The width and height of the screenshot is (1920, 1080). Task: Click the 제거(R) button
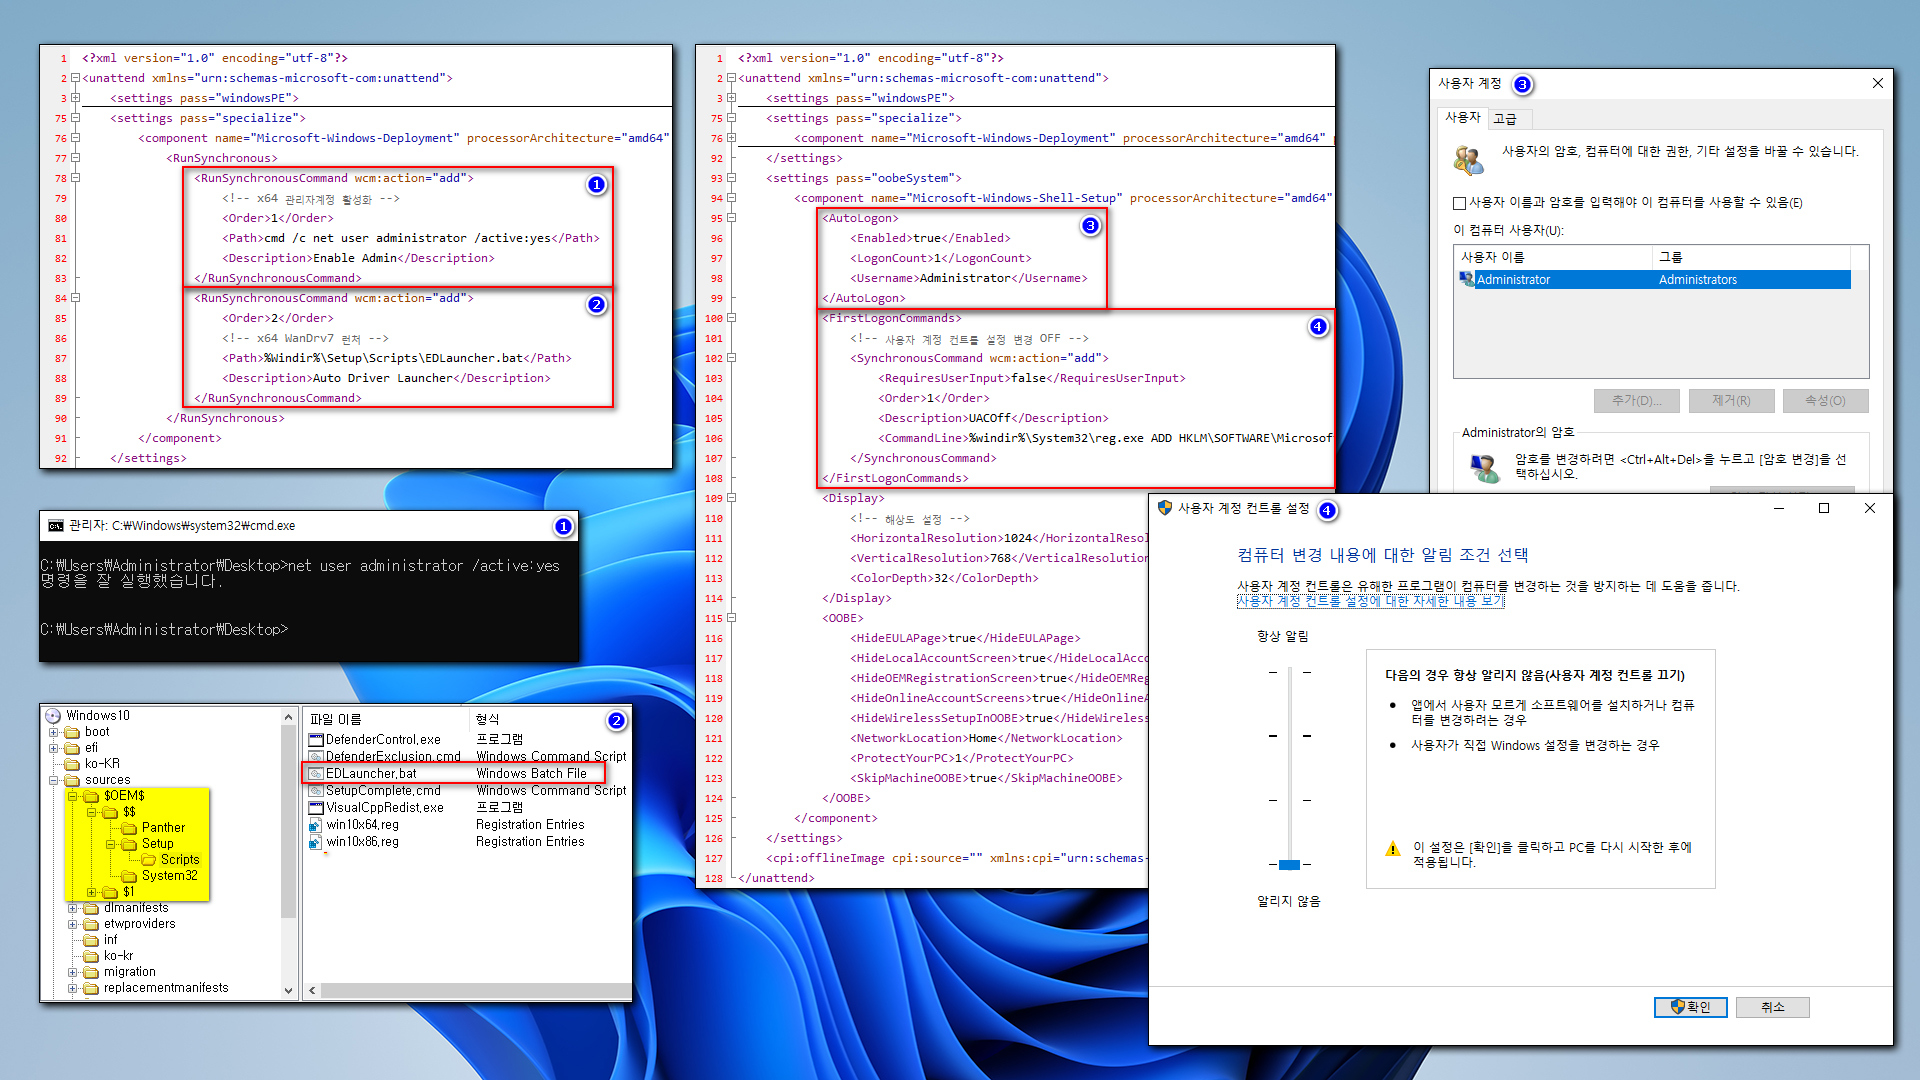[1731, 401]
